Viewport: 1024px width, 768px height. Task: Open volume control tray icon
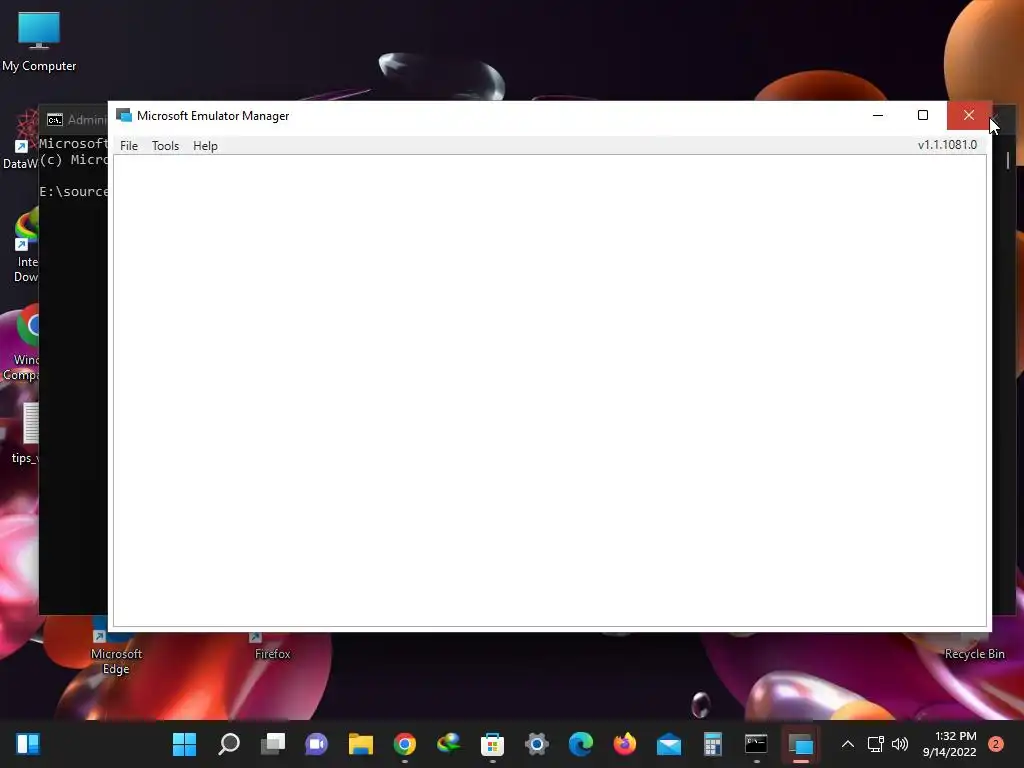point(900,744)
